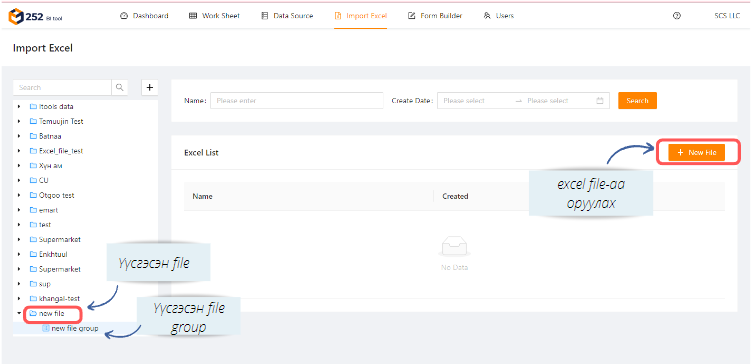Screen dimensions: 753x364
Task: Click the New File button
Action: pyautogui.click(x=696, y=152)
